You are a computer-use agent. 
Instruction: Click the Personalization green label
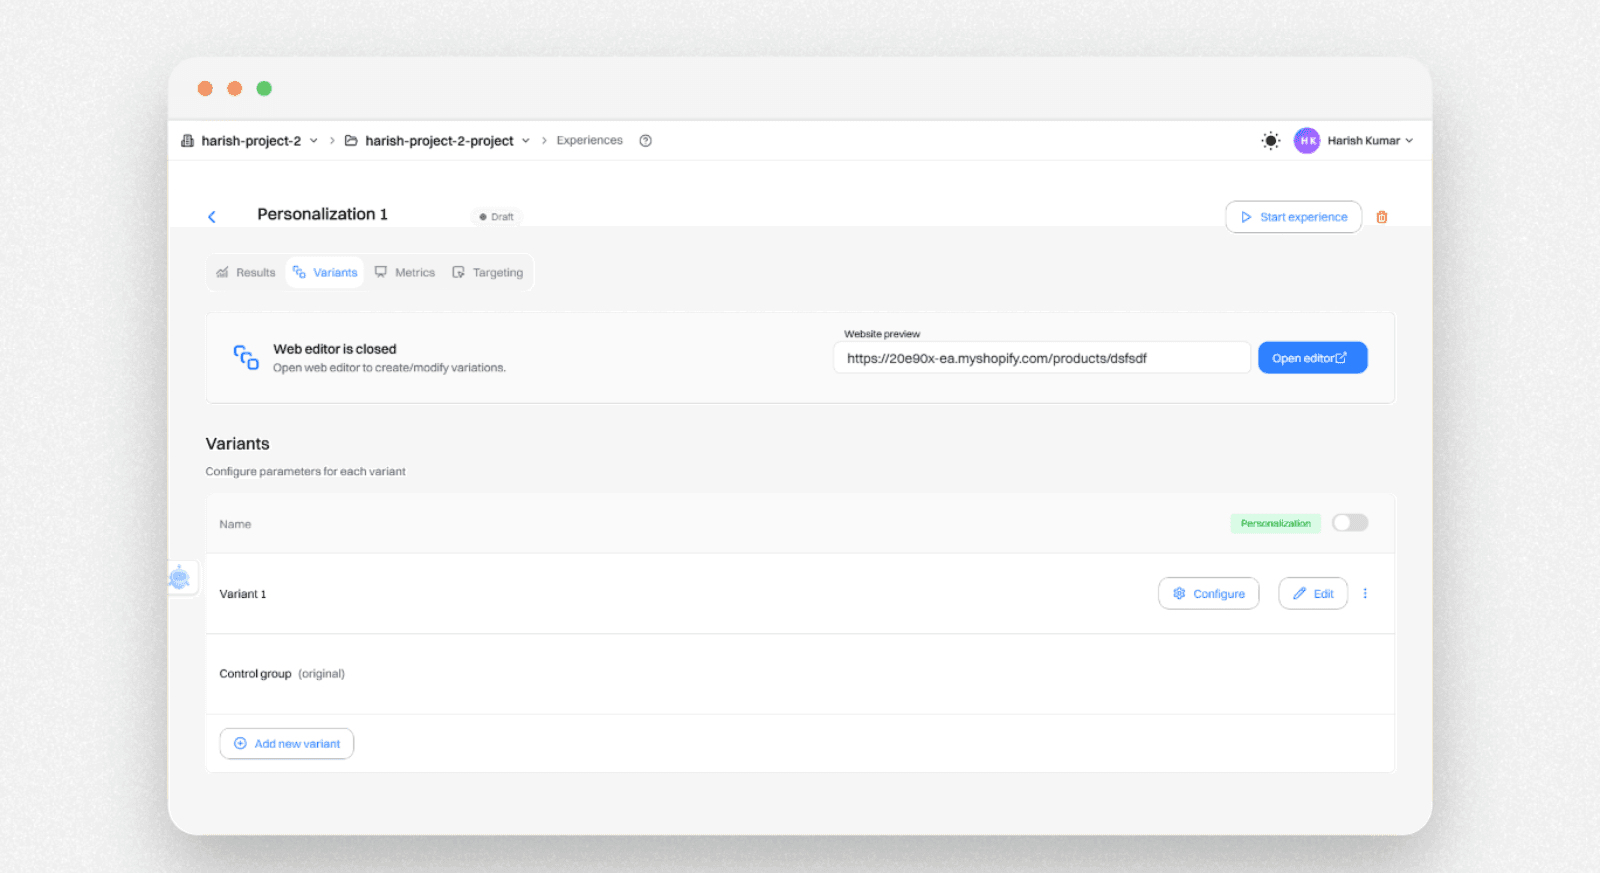tap(1275, 523)
